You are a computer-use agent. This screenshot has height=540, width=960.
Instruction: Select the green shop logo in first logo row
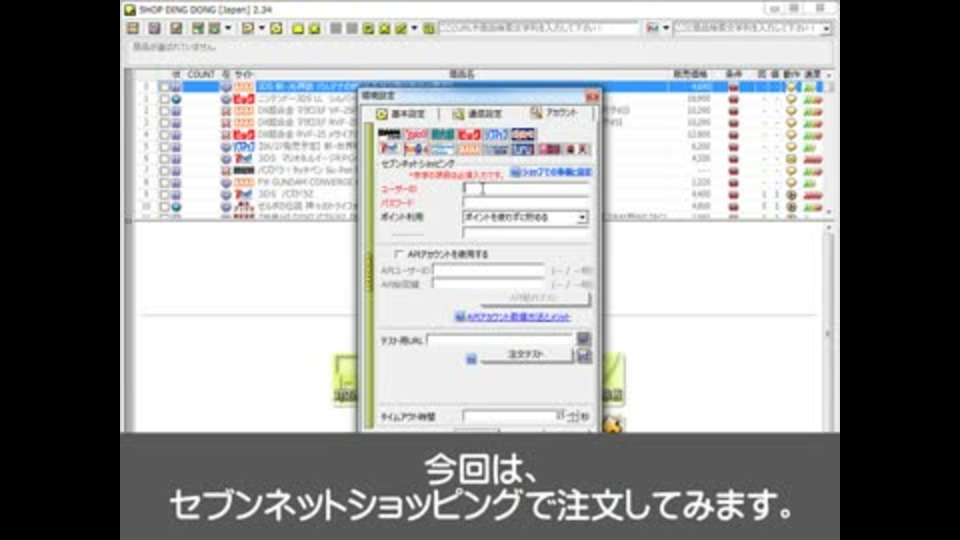click(x=442, y=134)
